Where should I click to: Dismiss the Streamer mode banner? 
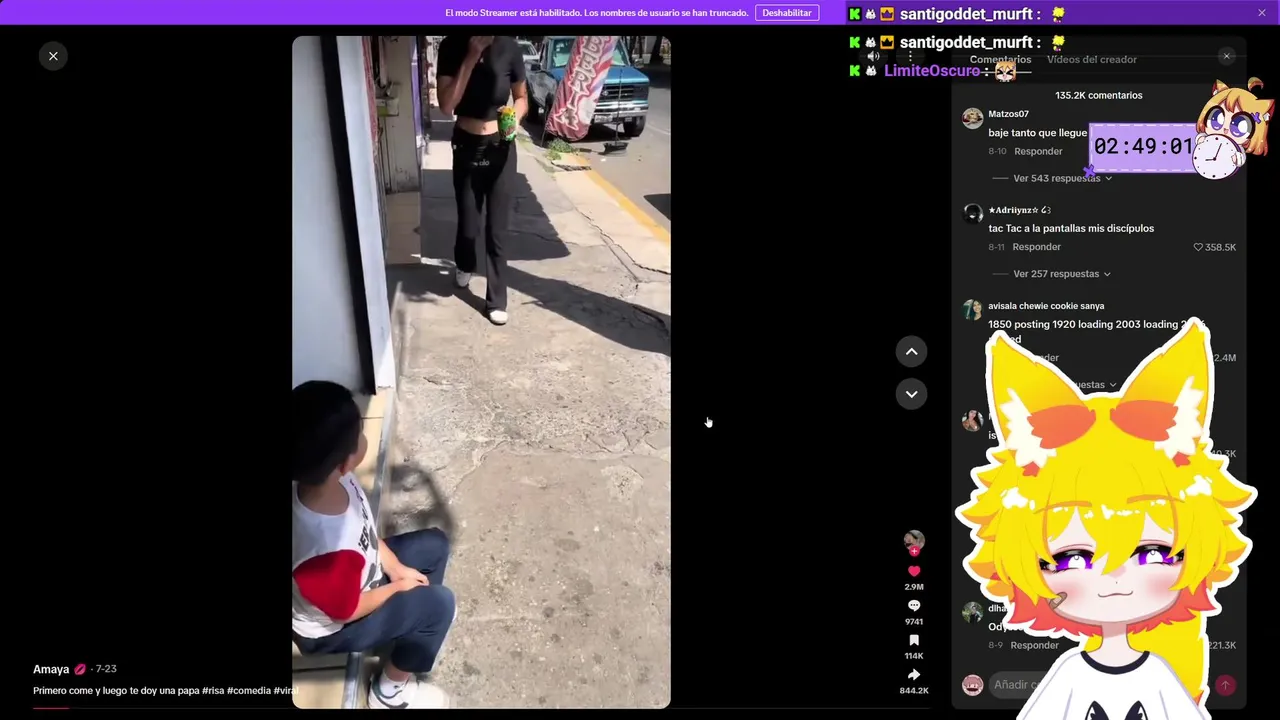click(1262, 13)
